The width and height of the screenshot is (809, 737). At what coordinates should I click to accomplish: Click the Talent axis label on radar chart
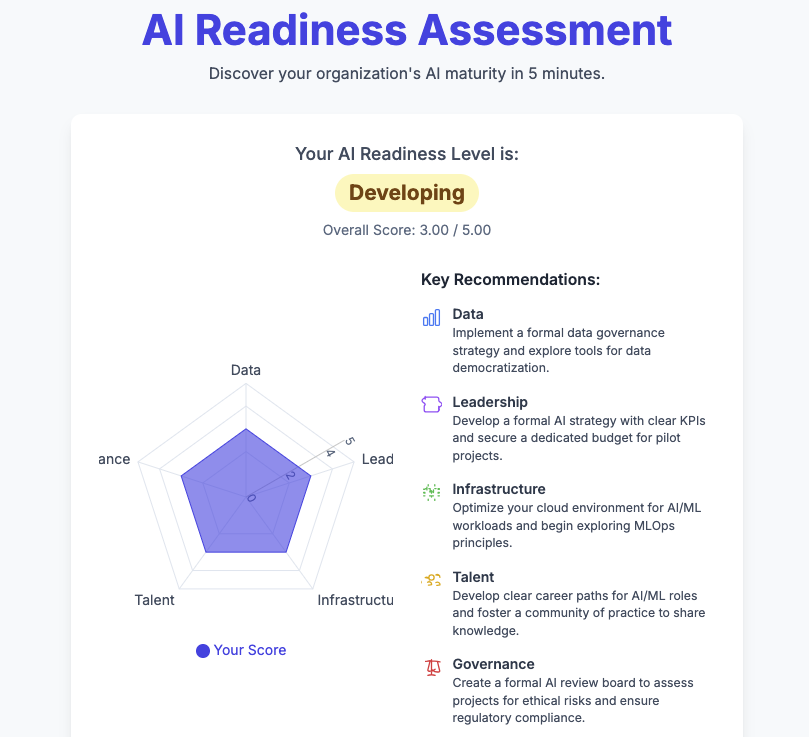154,600
